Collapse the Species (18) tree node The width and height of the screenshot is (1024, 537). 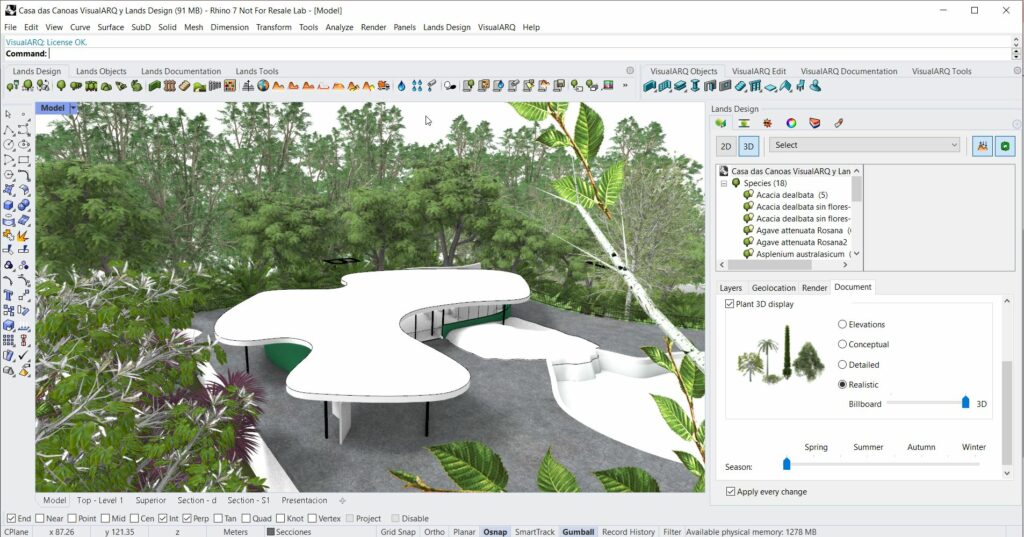point(724,184)
